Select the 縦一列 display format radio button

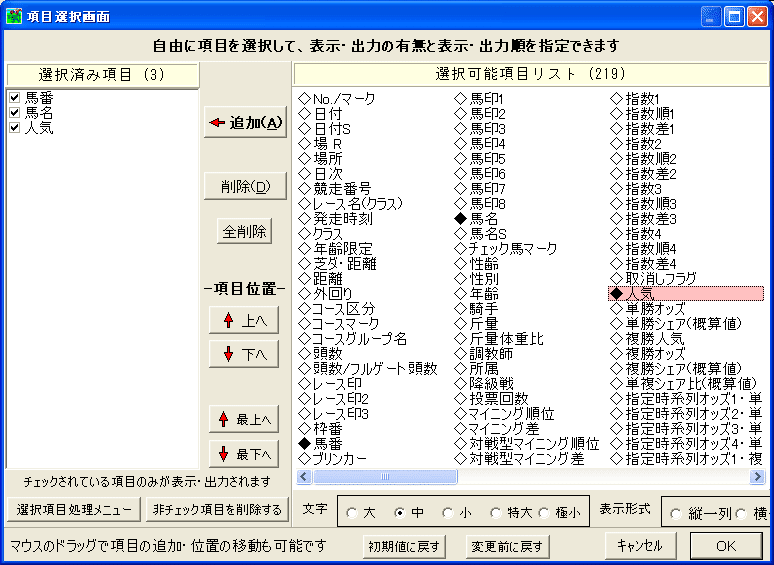pyautogui.click(x=676, y=514)
